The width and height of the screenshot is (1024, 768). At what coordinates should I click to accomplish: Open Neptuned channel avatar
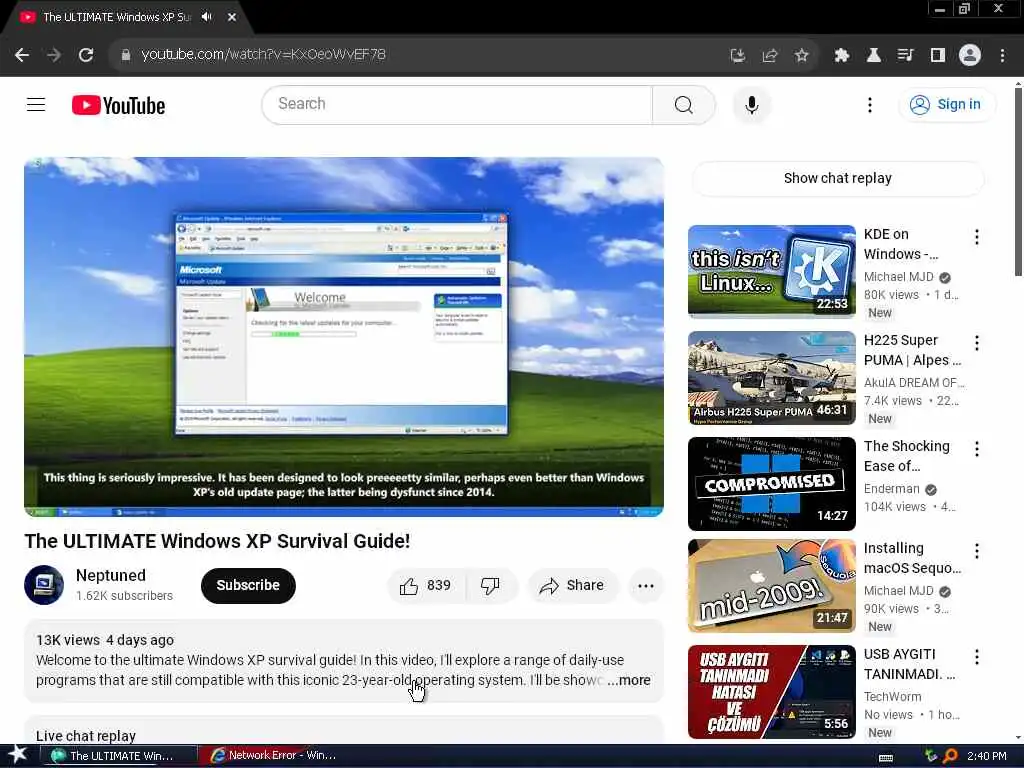(x=44, y=584)
